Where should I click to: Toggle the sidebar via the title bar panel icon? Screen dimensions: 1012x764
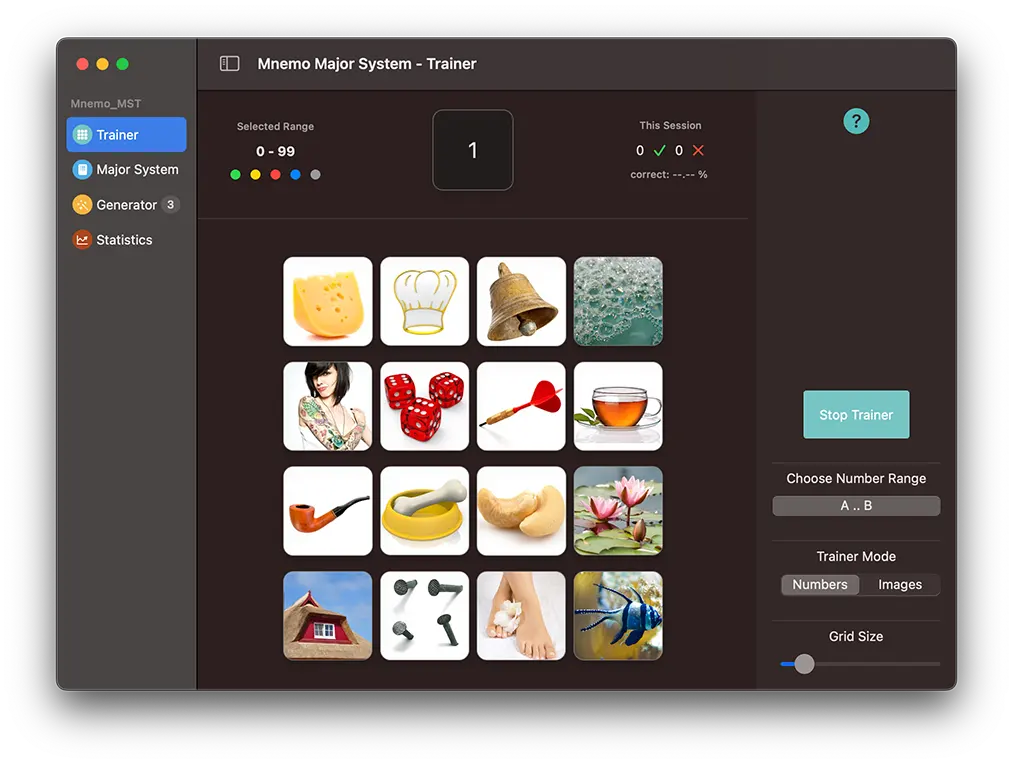pos(229,62)
